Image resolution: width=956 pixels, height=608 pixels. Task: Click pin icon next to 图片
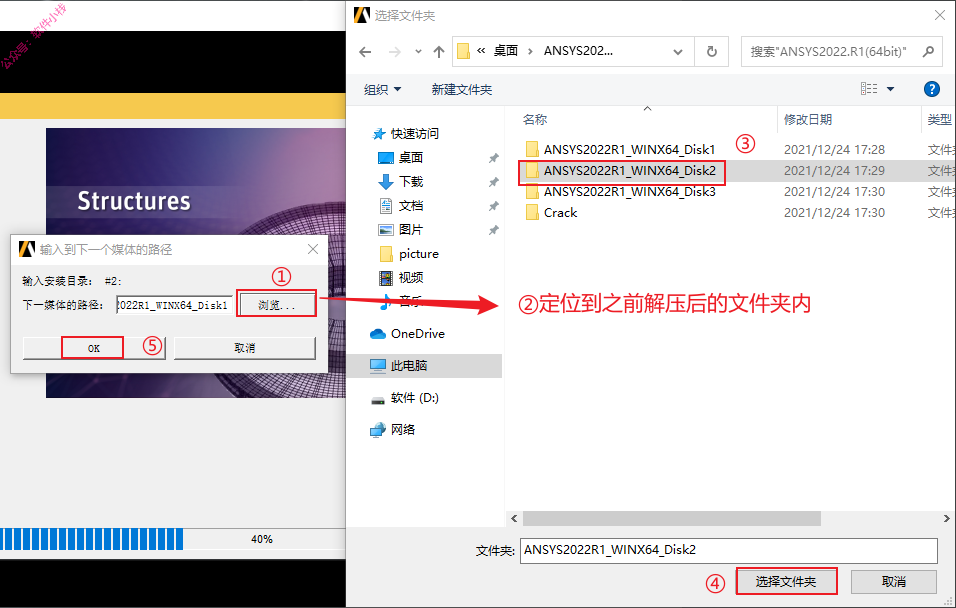point(493,230)
